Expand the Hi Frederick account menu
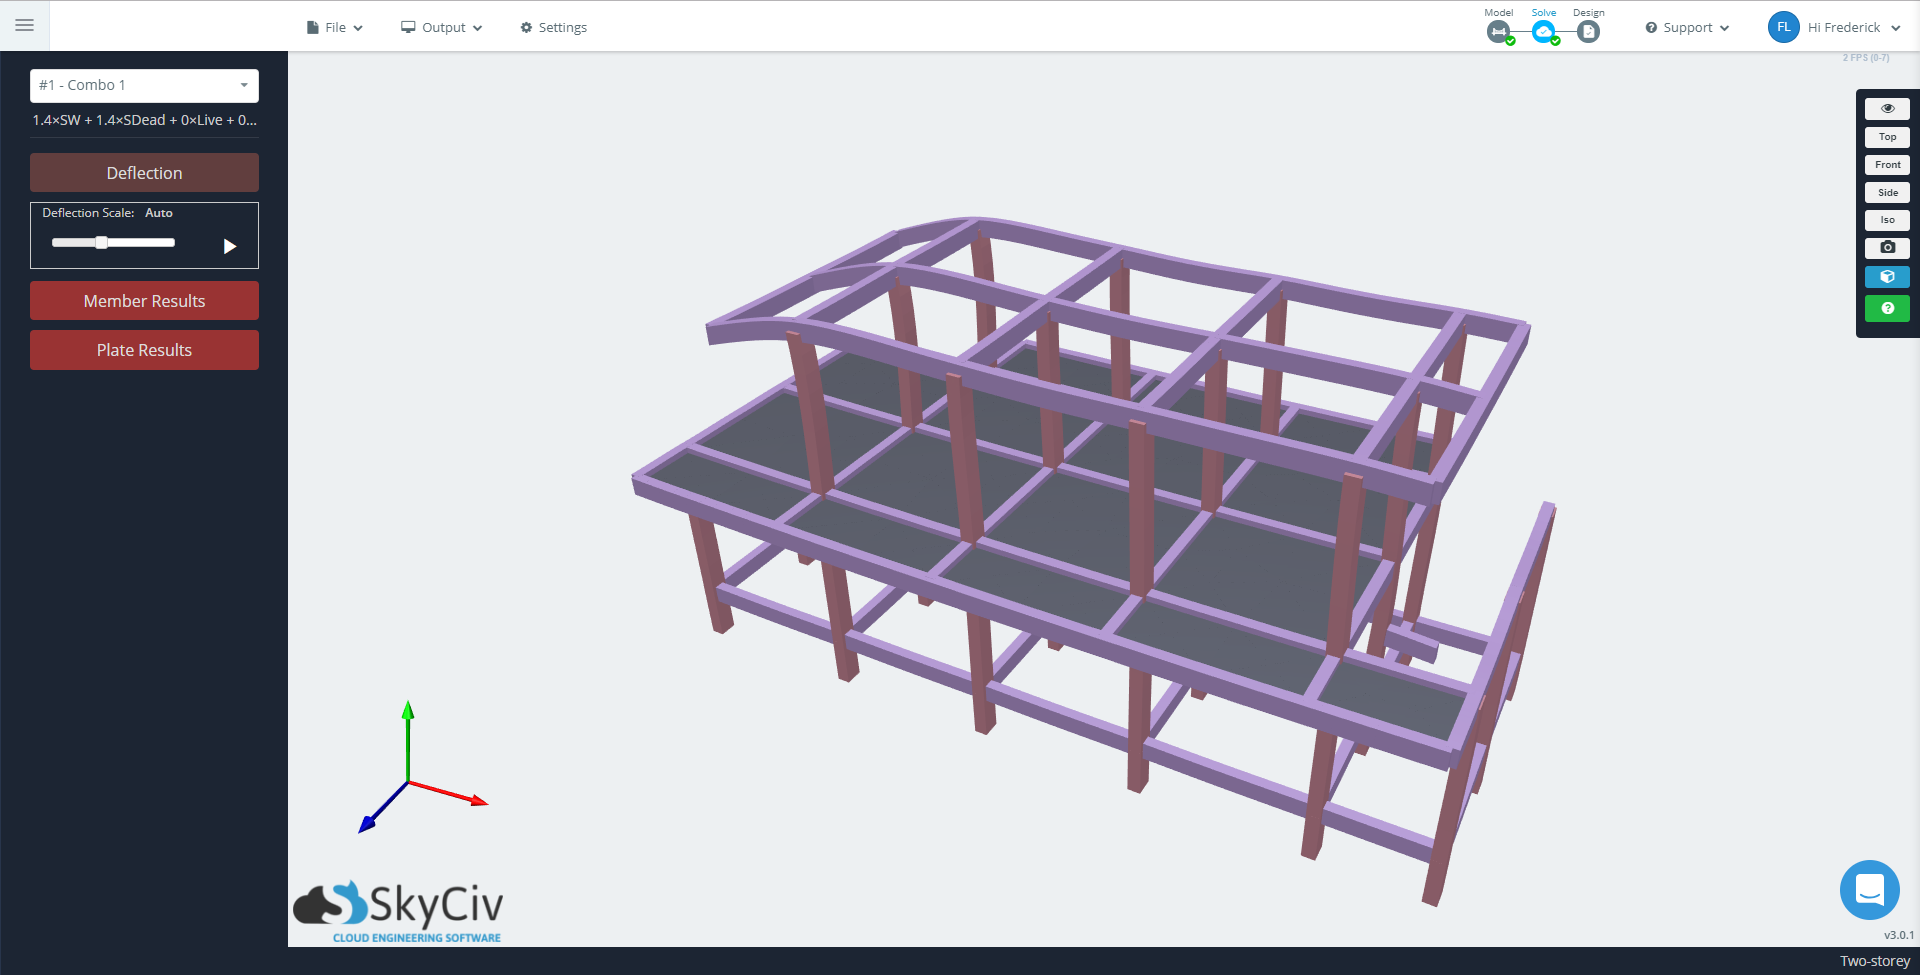Image resolution: width=1920 pixels, height=975 pixels. click(1853, 28)
